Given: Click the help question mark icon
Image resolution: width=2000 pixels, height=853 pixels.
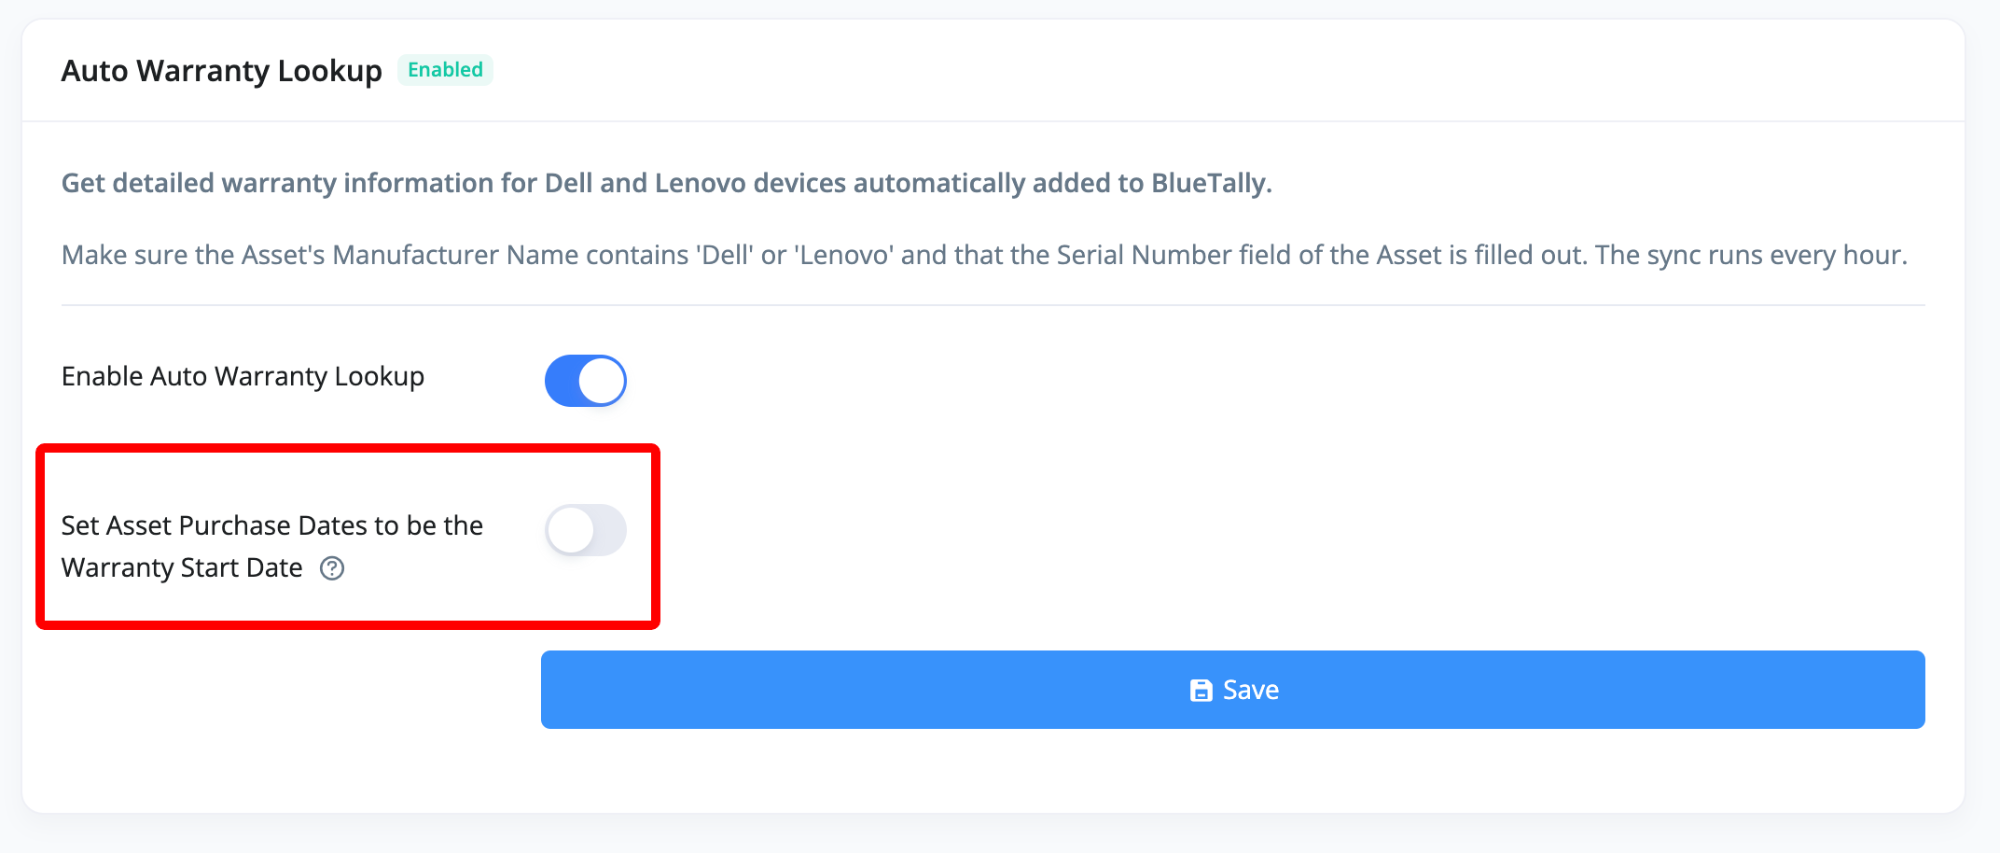Looking at the screenshot, I should (x=332, y=569).
